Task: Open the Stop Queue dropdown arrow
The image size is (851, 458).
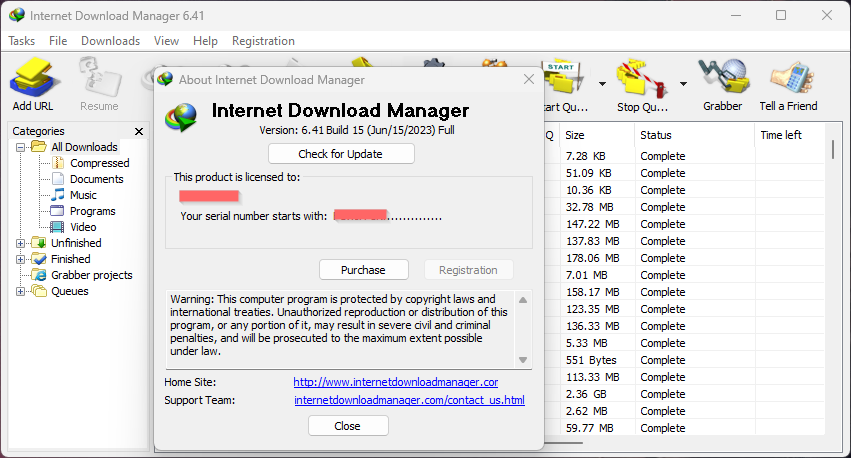Action: coord(683,84)
